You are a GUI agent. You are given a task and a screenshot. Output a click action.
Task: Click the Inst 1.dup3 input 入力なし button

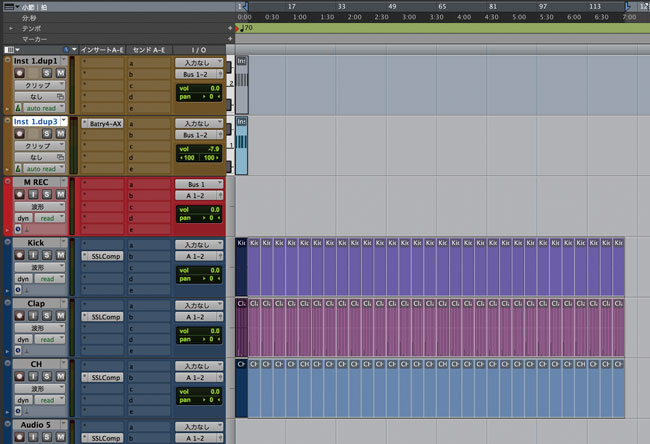[x=199, y=124]
